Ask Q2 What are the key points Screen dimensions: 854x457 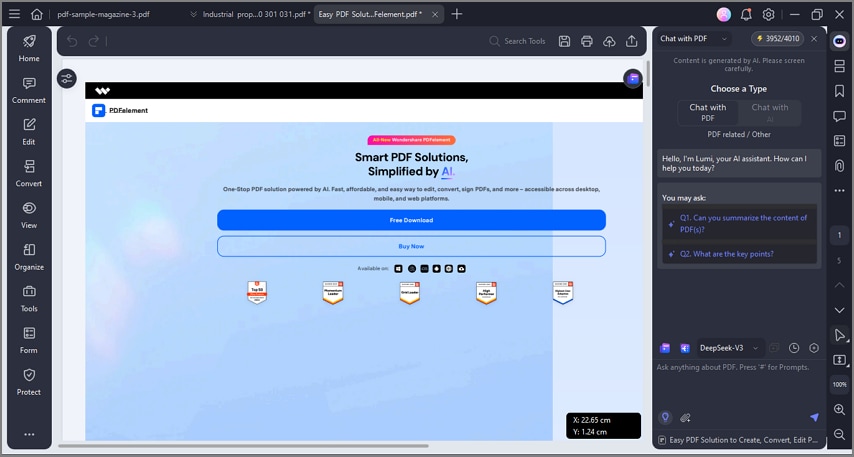point(740,254)
